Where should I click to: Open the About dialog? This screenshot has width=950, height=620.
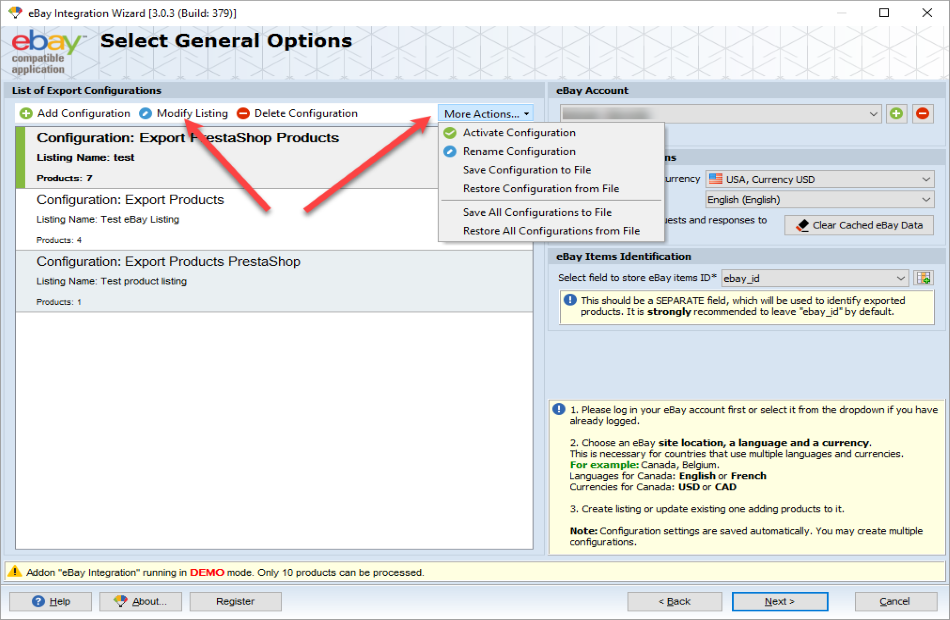[141, 601]
